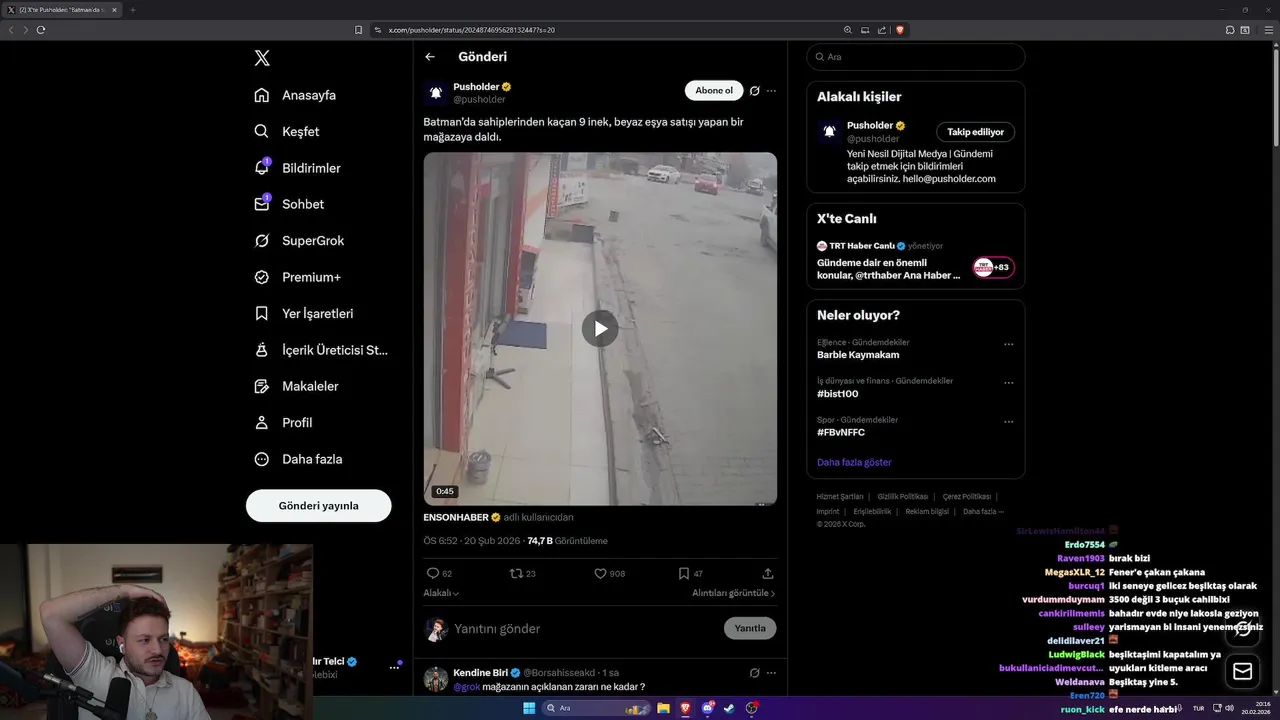Click reply icon with 62 replies

click(x=439, y=573)
